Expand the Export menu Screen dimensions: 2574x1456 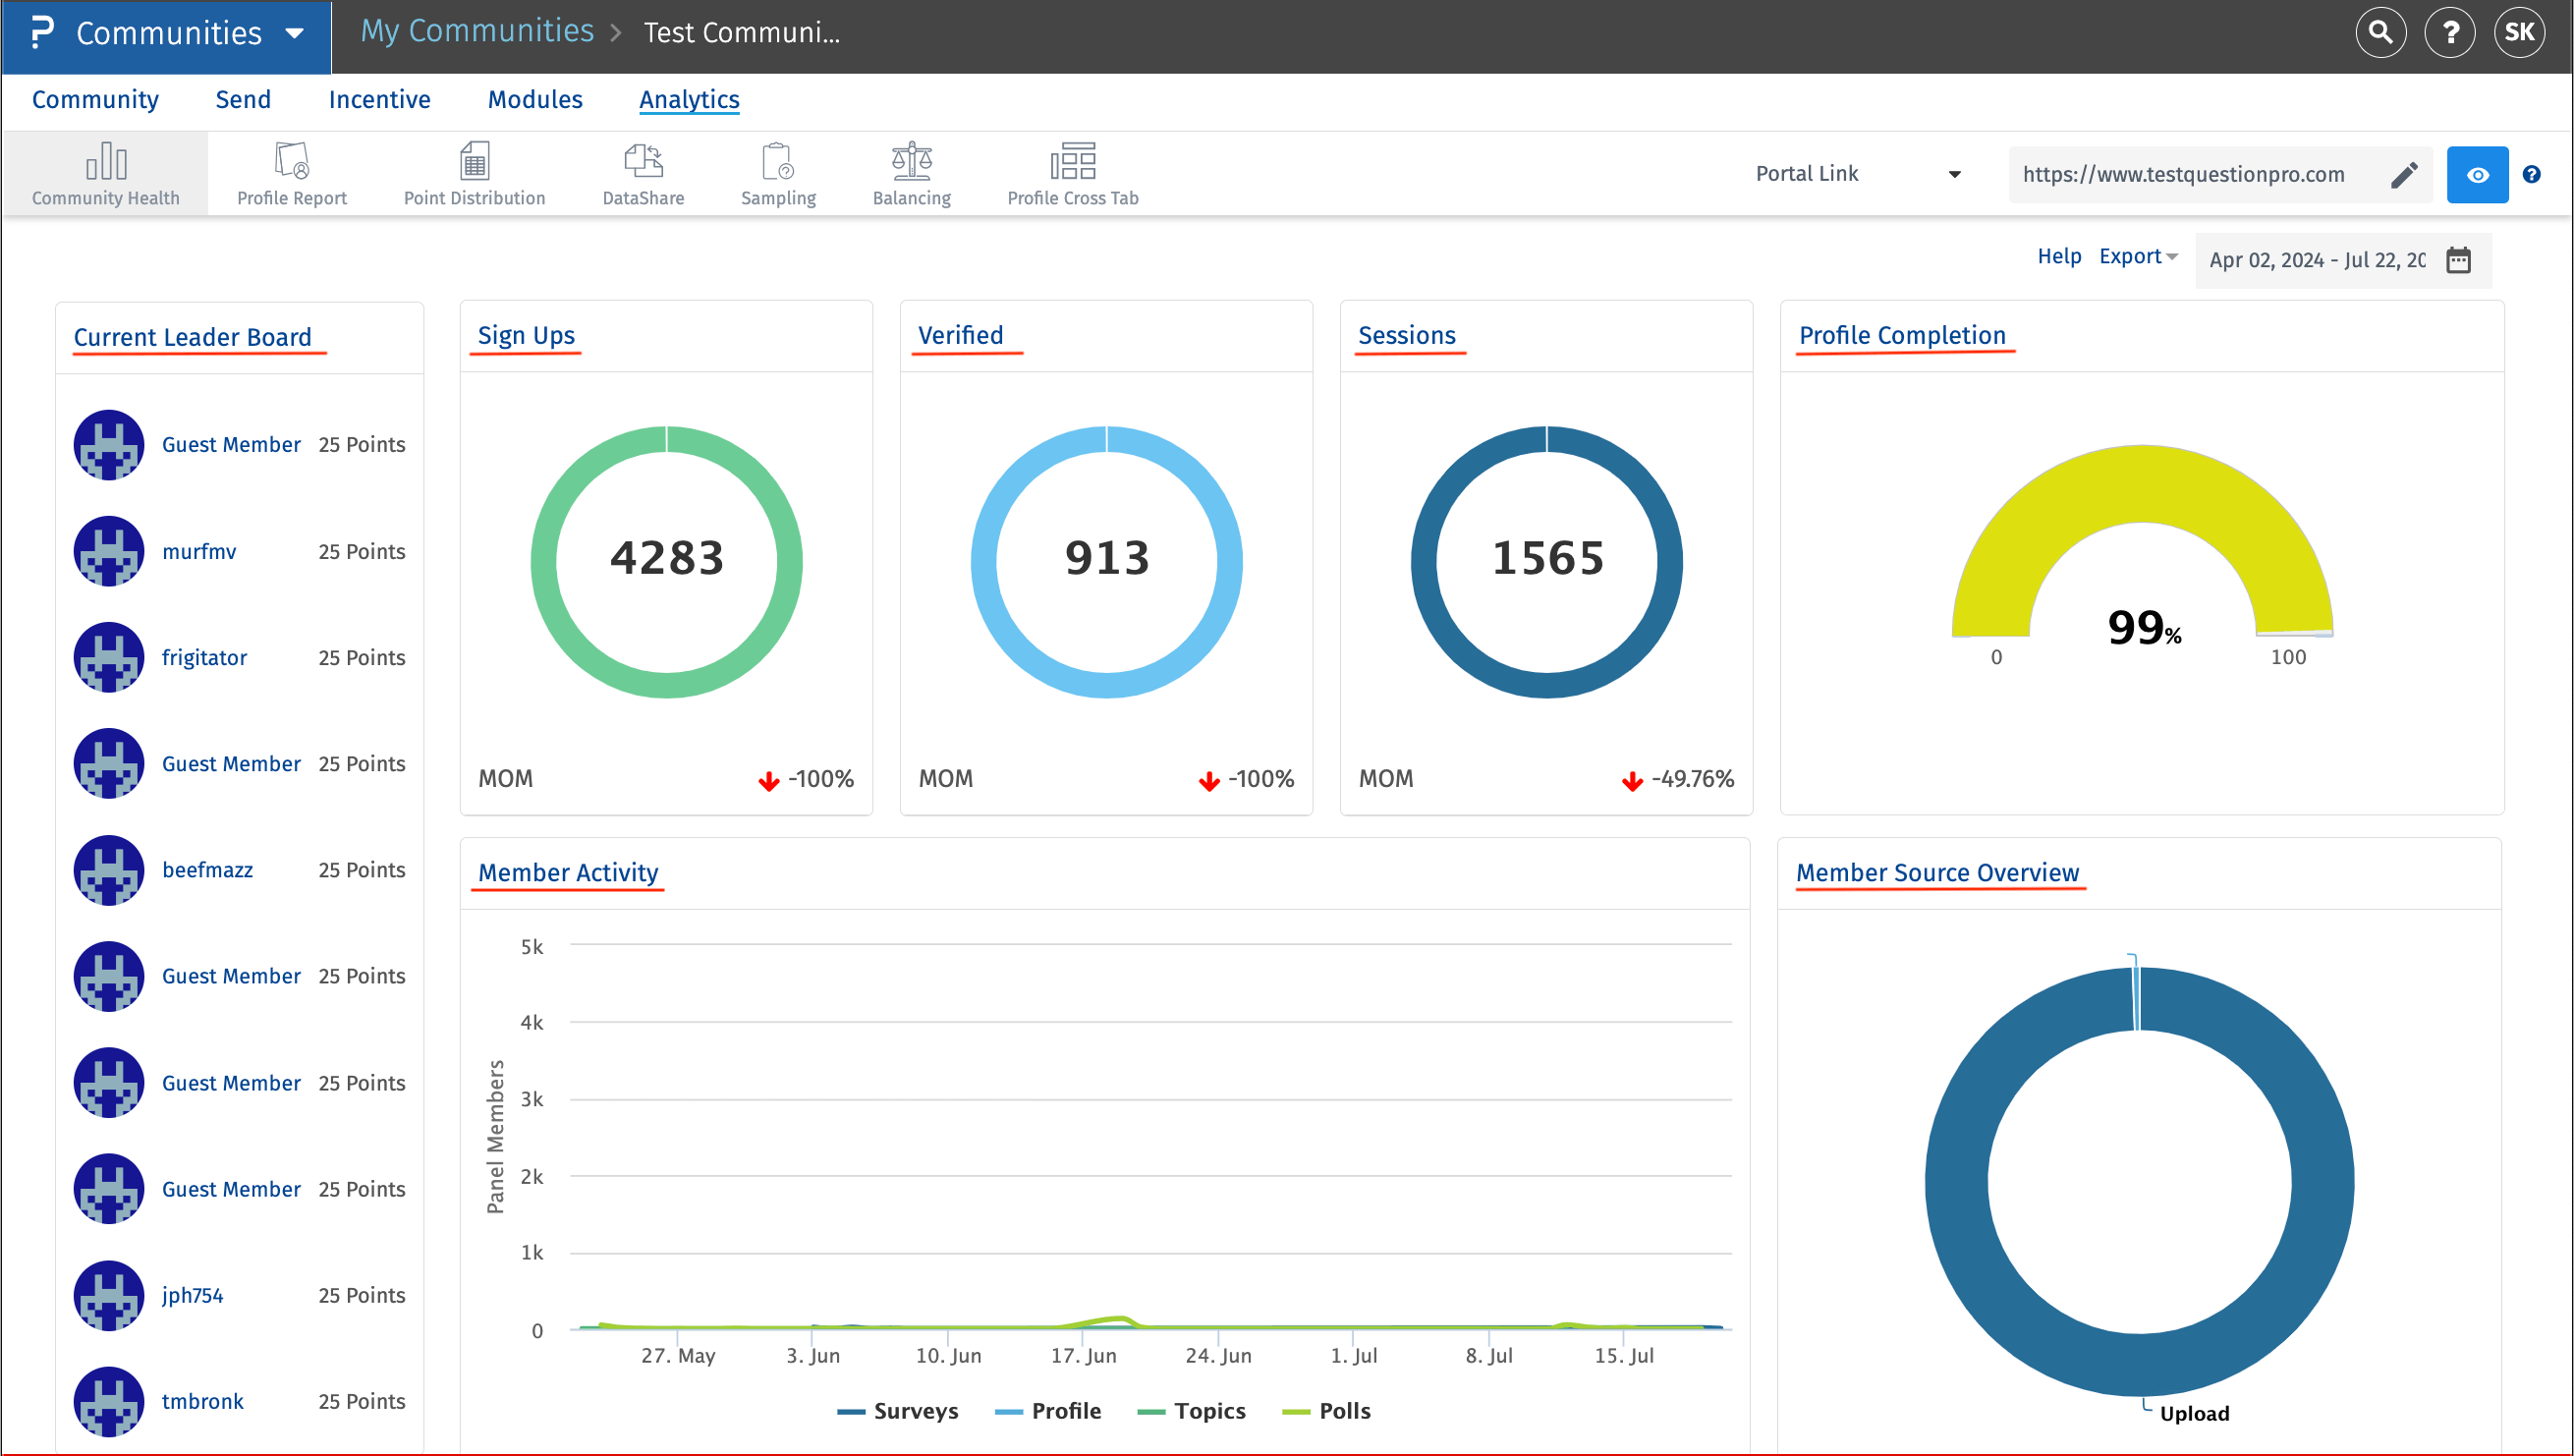[2137, 257]
